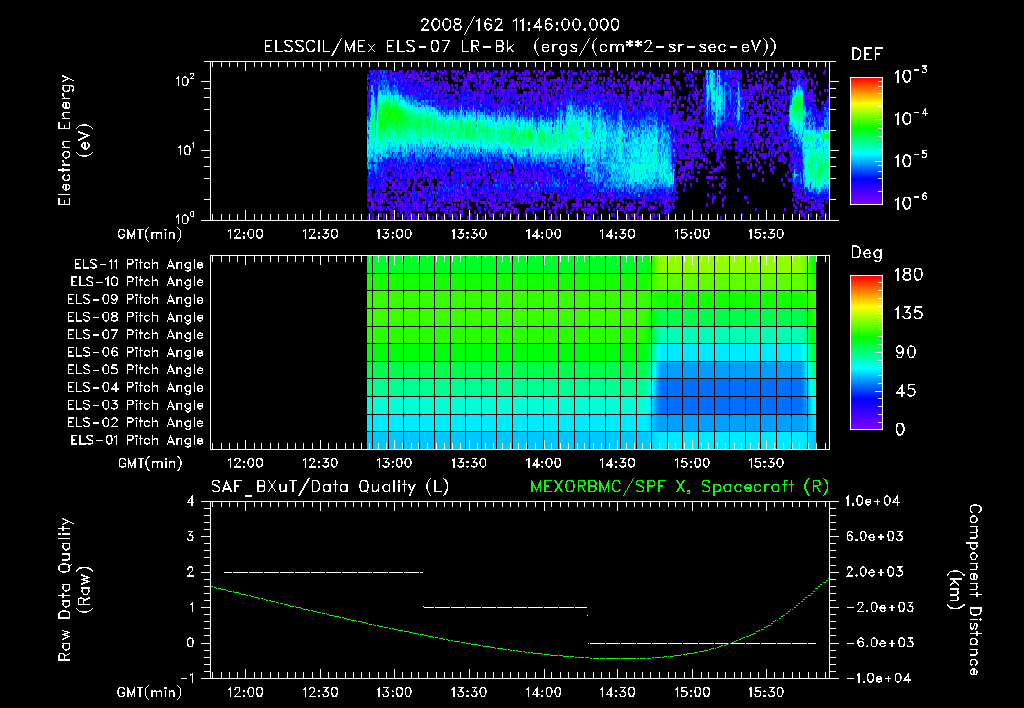Click the data quality line segment at level 1

point(505,607)
